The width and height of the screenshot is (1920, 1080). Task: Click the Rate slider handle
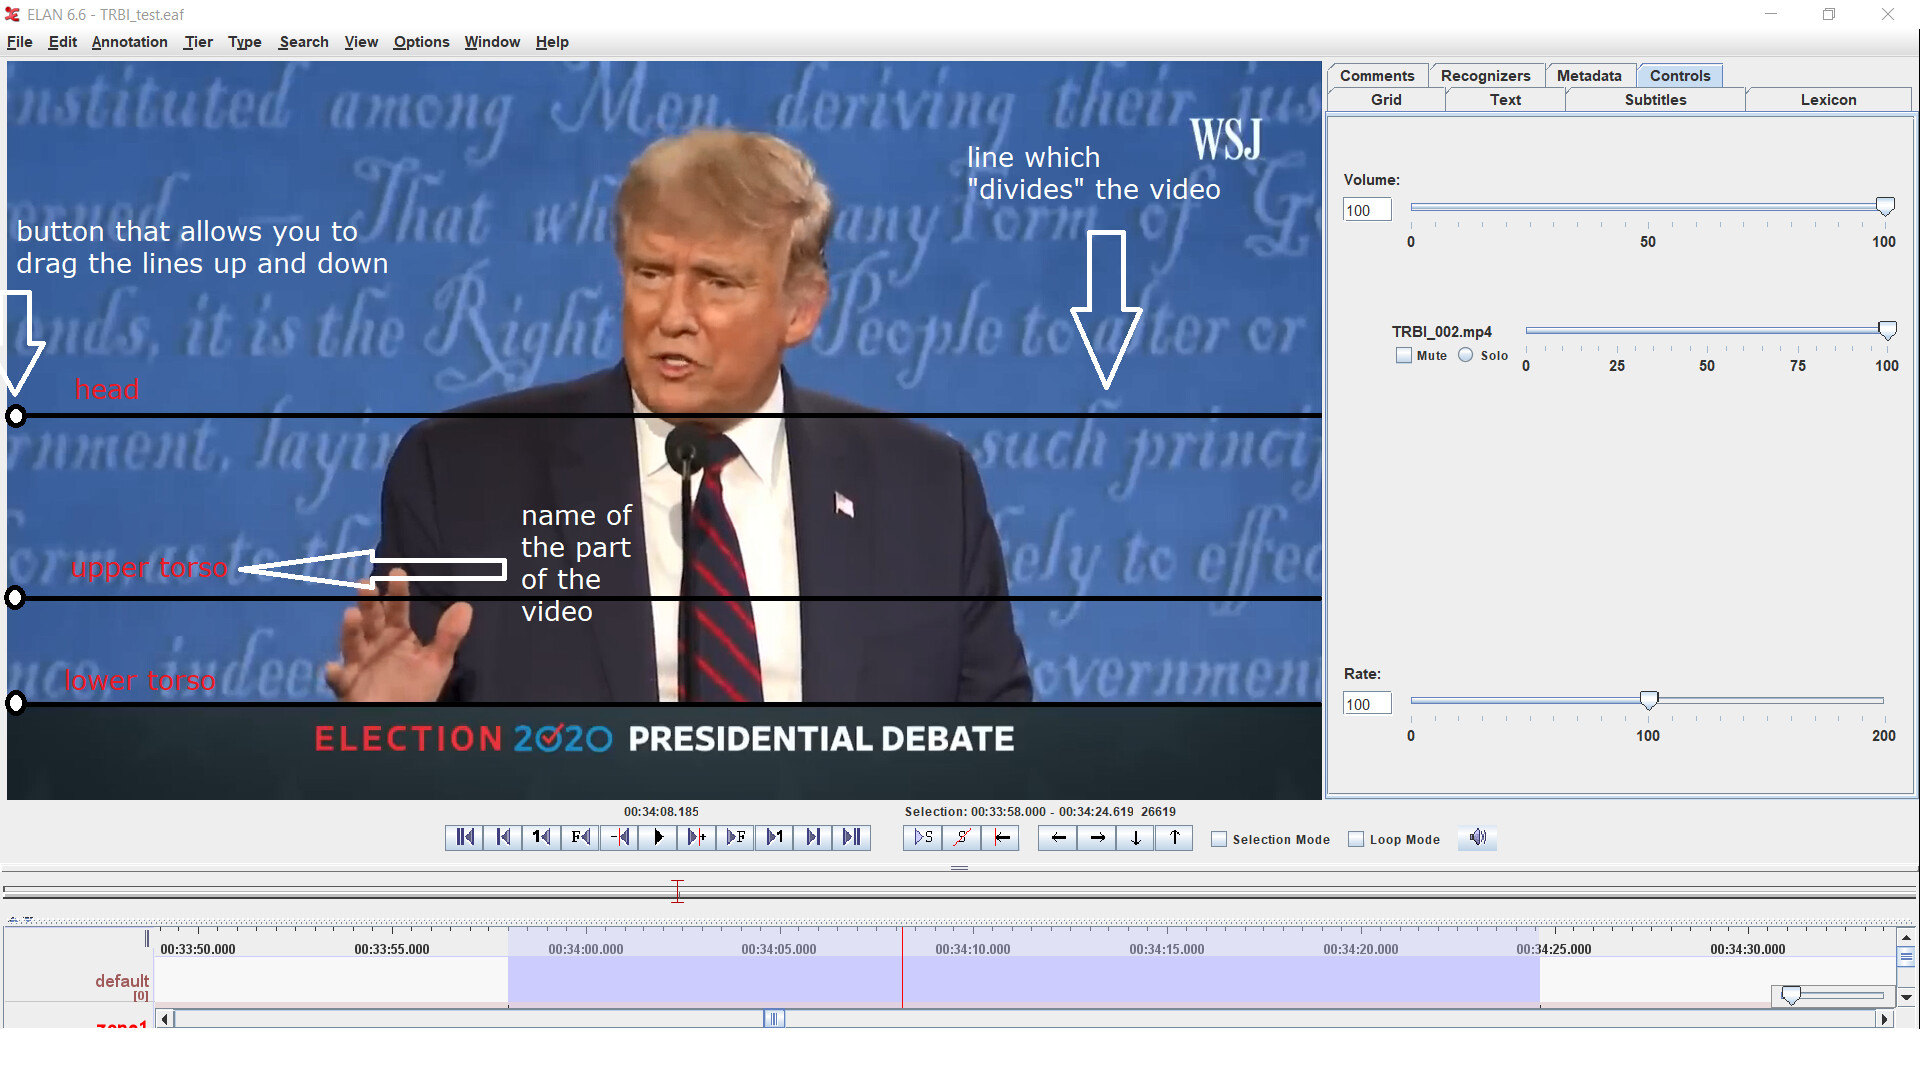coord(1649,700)
